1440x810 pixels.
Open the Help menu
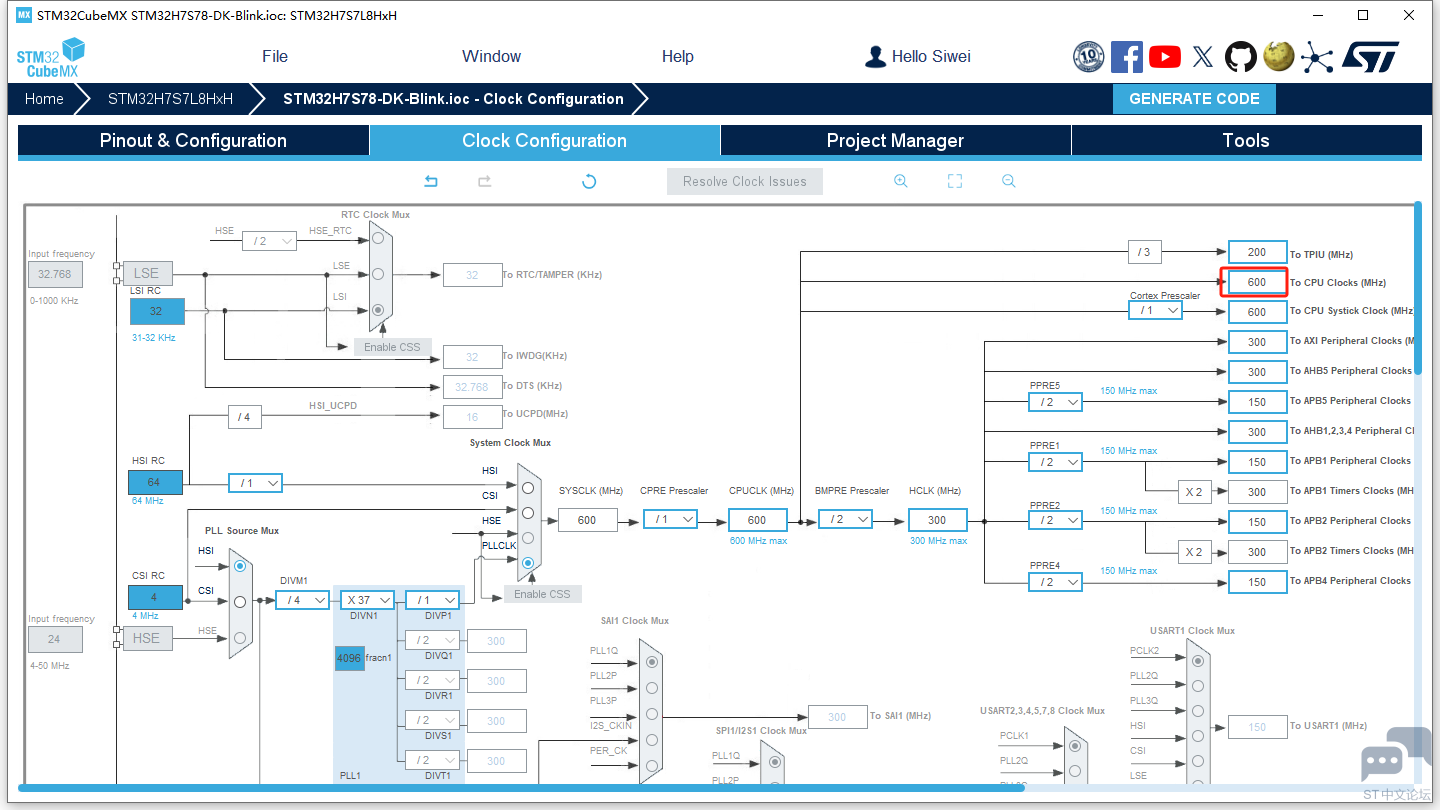click(x=678, y=57)
